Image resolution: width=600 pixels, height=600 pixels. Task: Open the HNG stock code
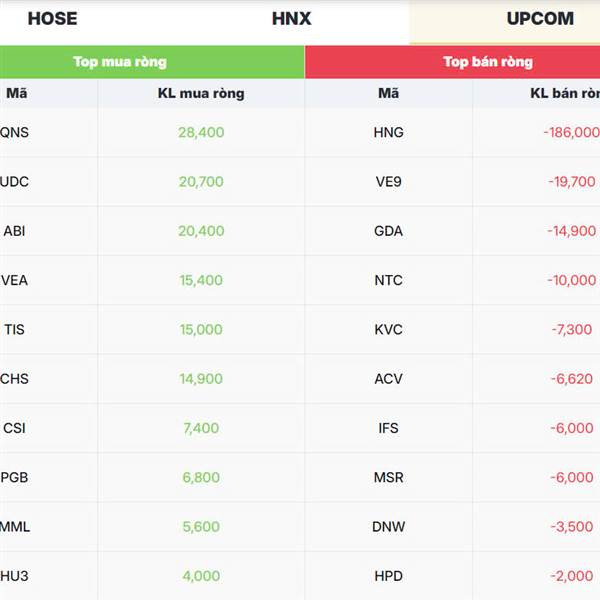tap(388, 132)
